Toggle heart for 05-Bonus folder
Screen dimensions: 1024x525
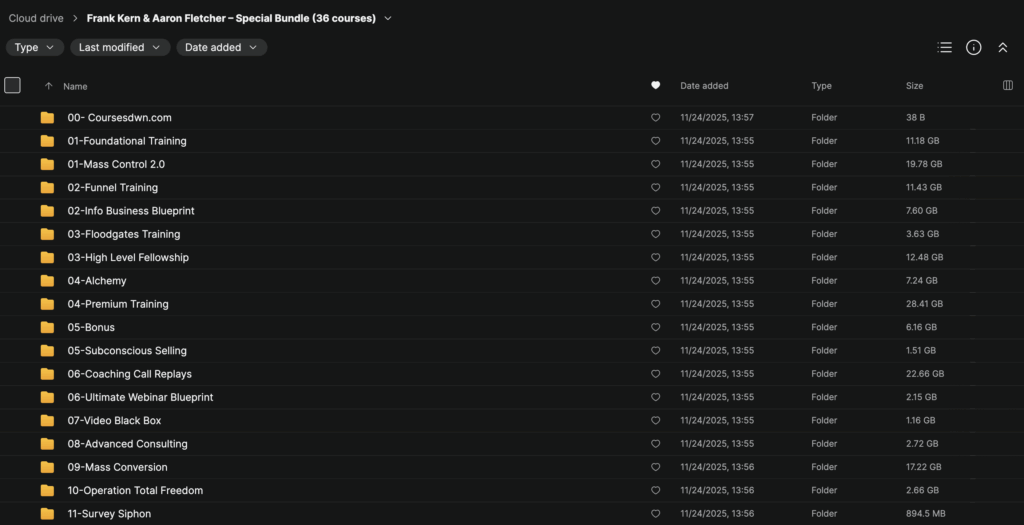point(656,327)
